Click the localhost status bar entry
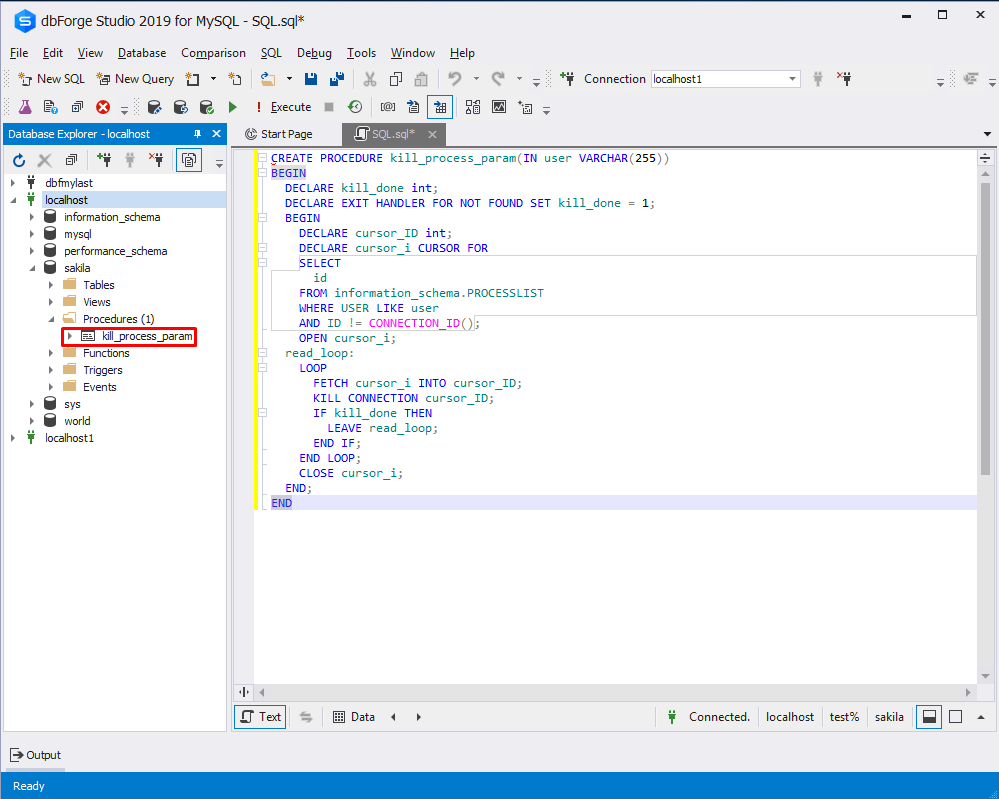The height and width of the screenshot is (799, 999). coord(789,717)
